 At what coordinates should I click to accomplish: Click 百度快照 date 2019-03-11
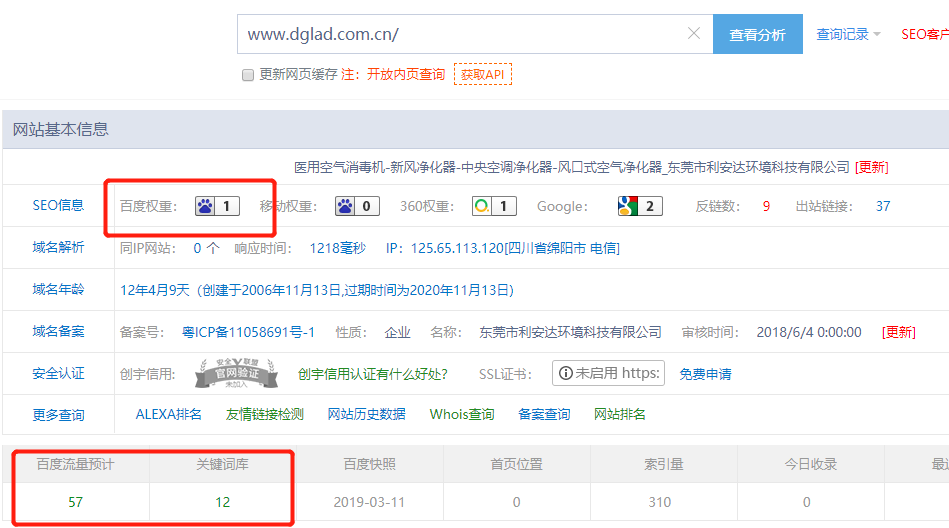[x=369, y=502]
